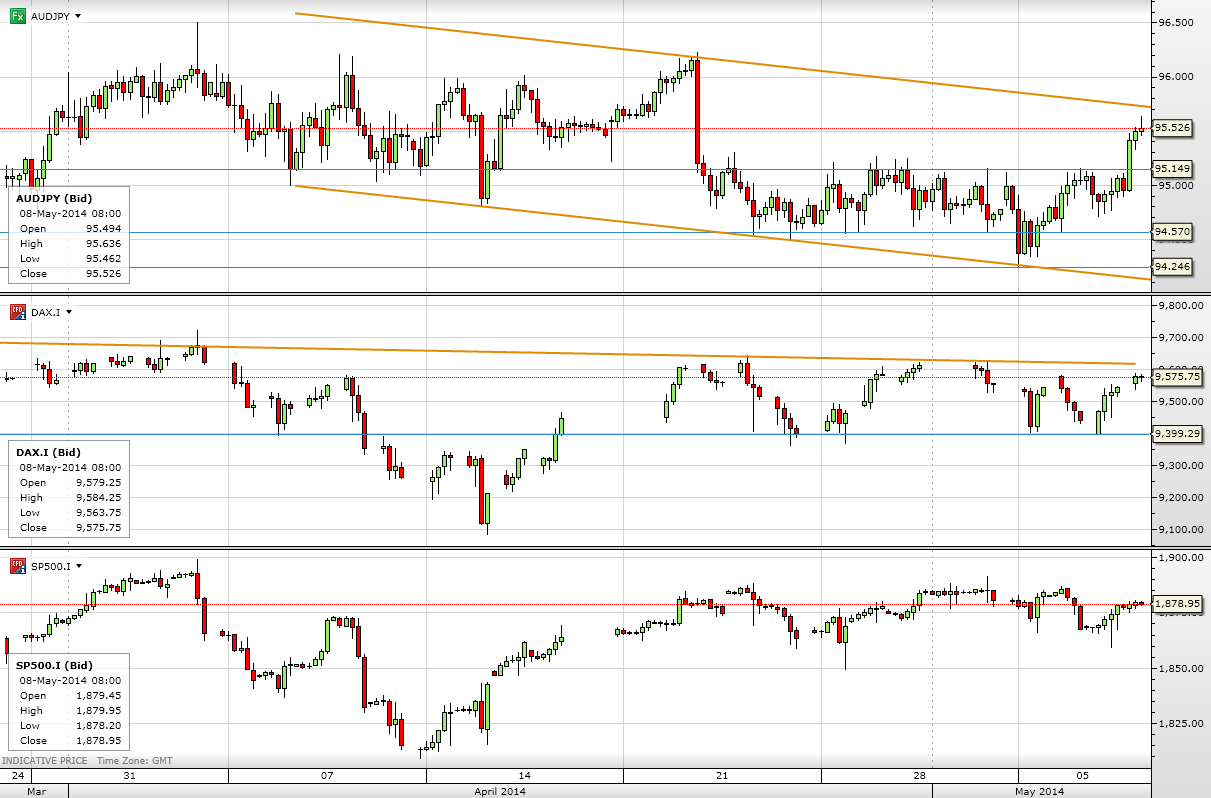Click Open value 95.494 in AUDJPY box

102,228
